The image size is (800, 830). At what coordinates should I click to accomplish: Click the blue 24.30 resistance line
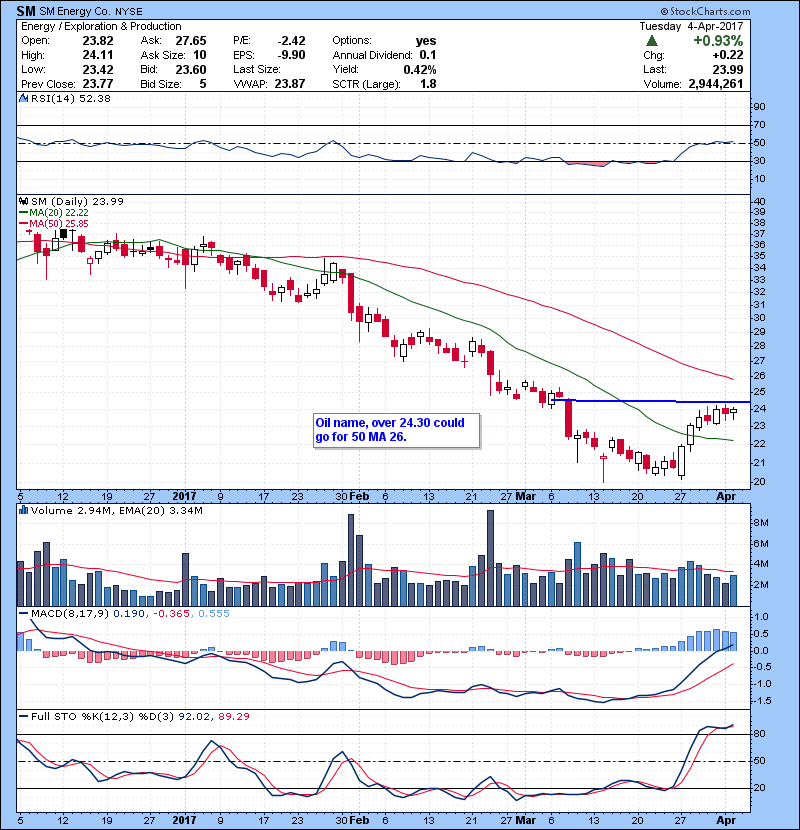pos(652,401)
